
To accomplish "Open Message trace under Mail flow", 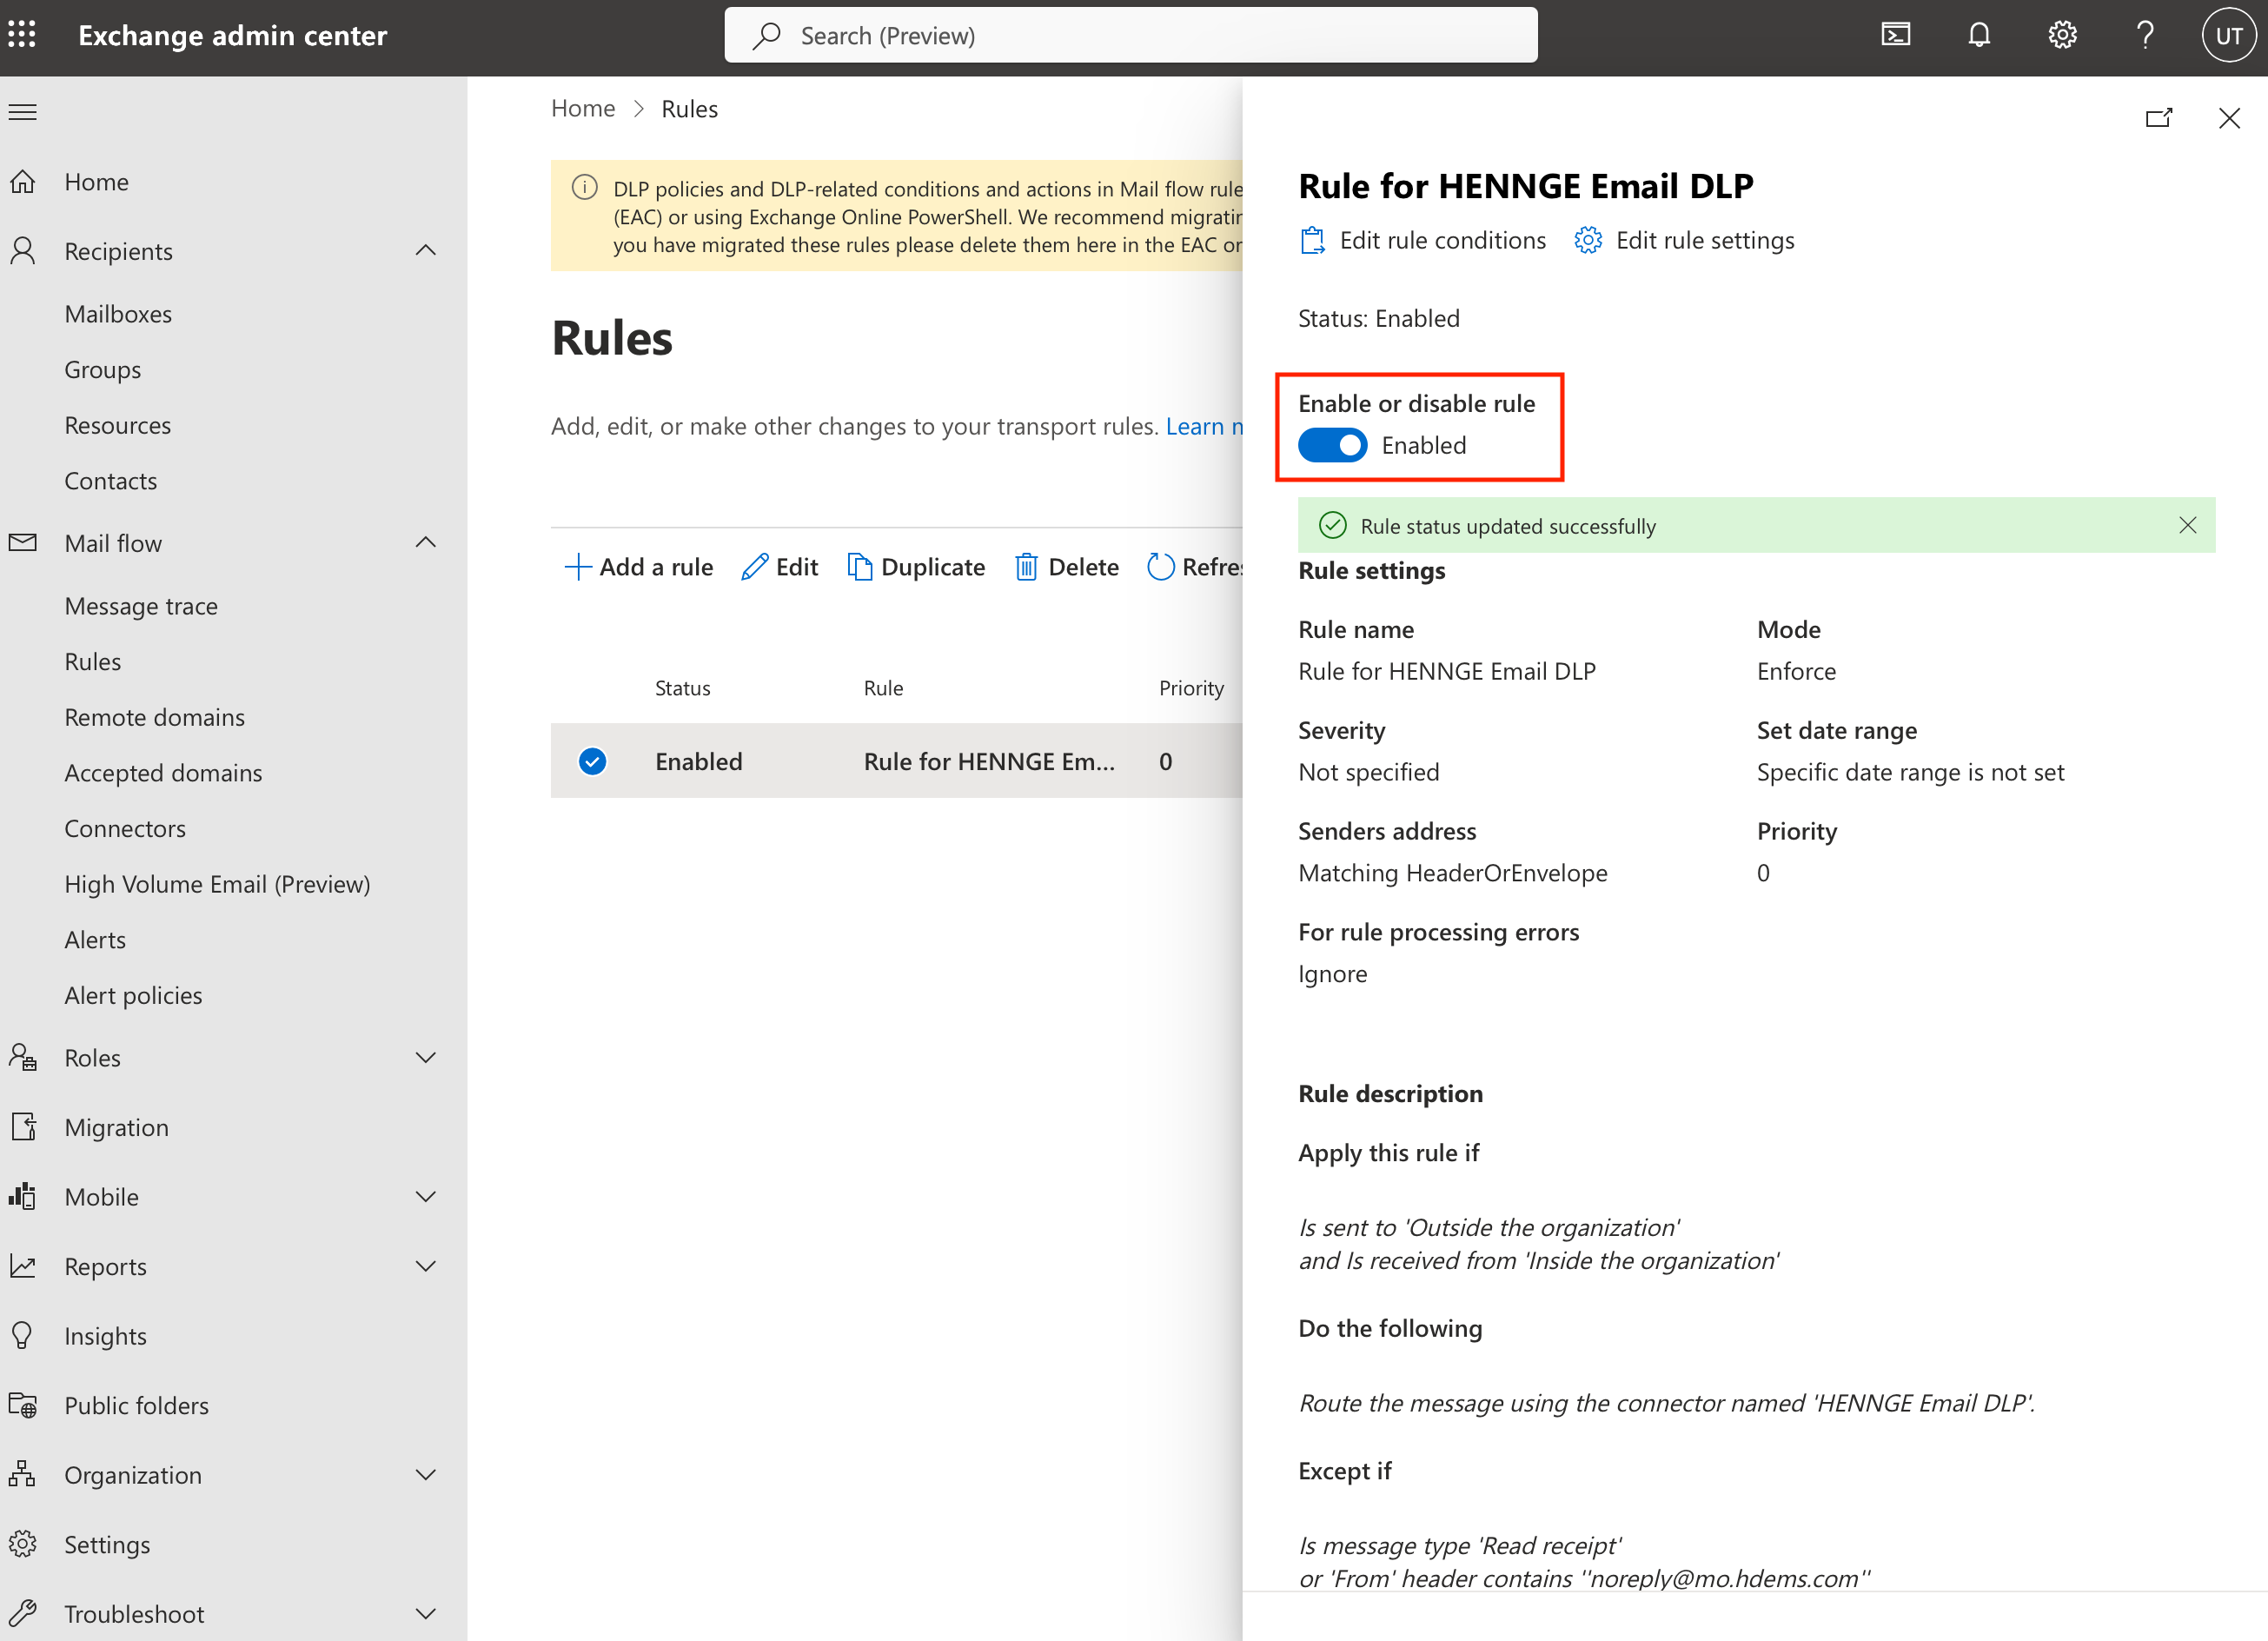I will [x=141, y=606].
